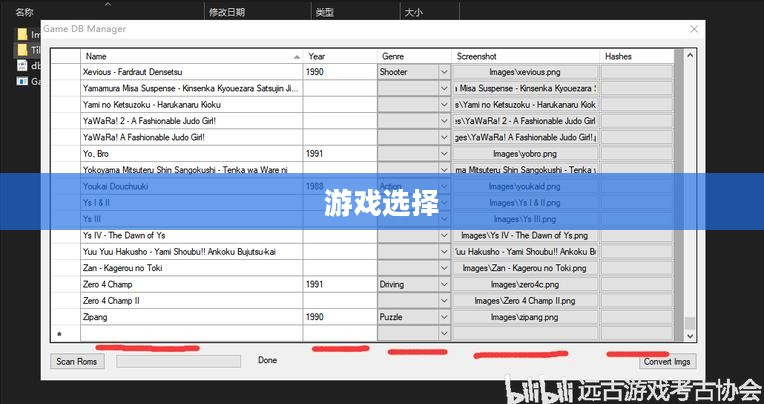
Task: Click the vertical scrollbar thumb of the grid
Action: [x=689, y=324]
